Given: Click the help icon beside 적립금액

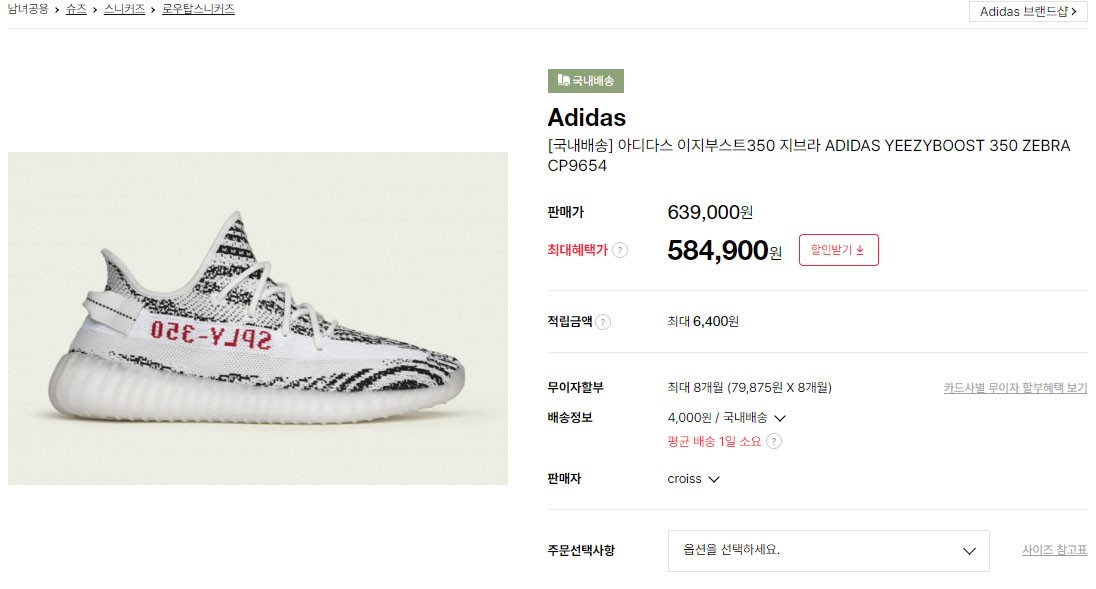Looking at the screenshot, I should [603, 322].
